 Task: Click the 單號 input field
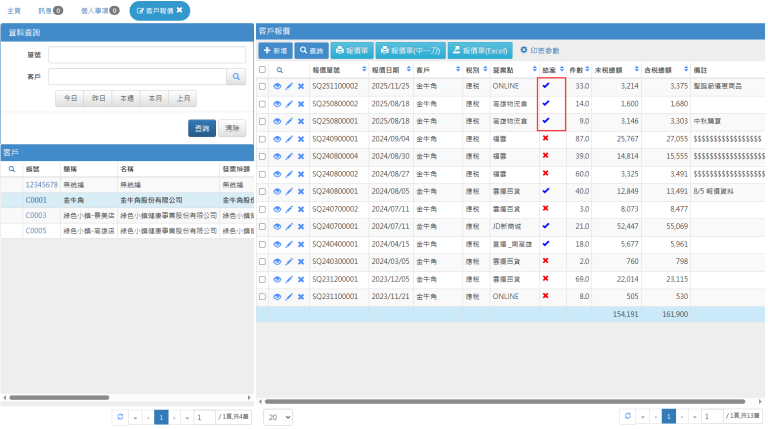[x=146, y=54]
